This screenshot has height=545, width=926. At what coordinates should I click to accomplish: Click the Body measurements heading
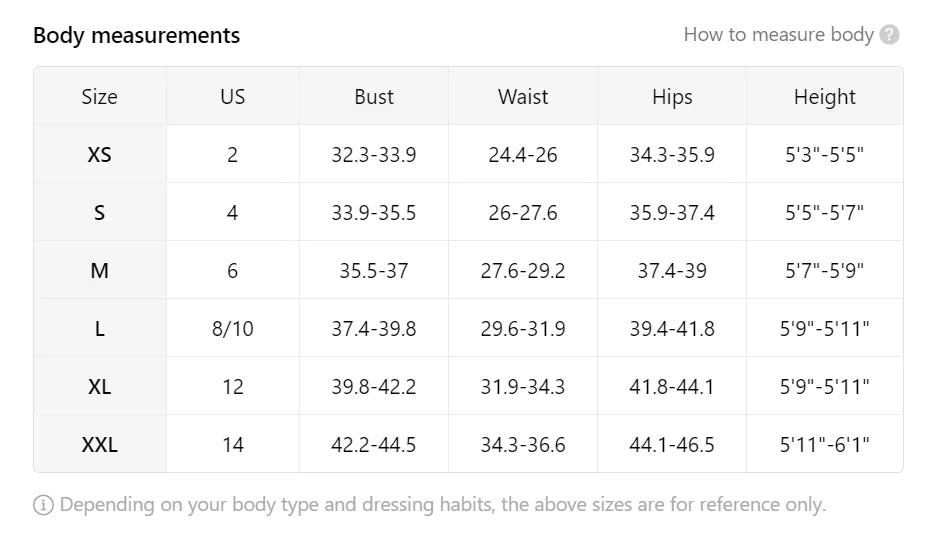pos(137,36)
